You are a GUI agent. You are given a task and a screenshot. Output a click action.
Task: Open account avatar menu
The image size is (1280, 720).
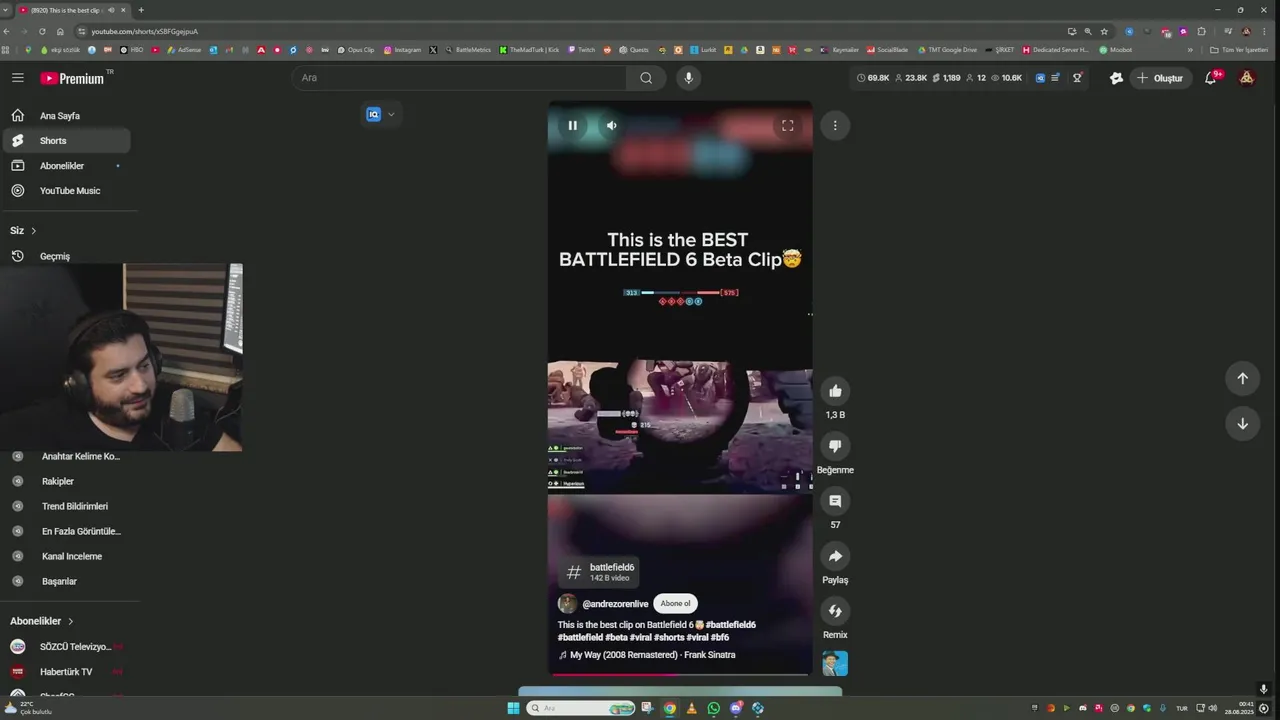tap(1246, 78)
